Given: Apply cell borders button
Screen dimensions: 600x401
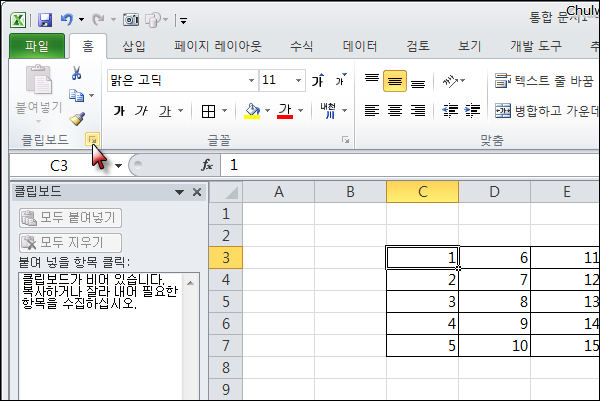Looking at the screenshot, I should 209,111.
